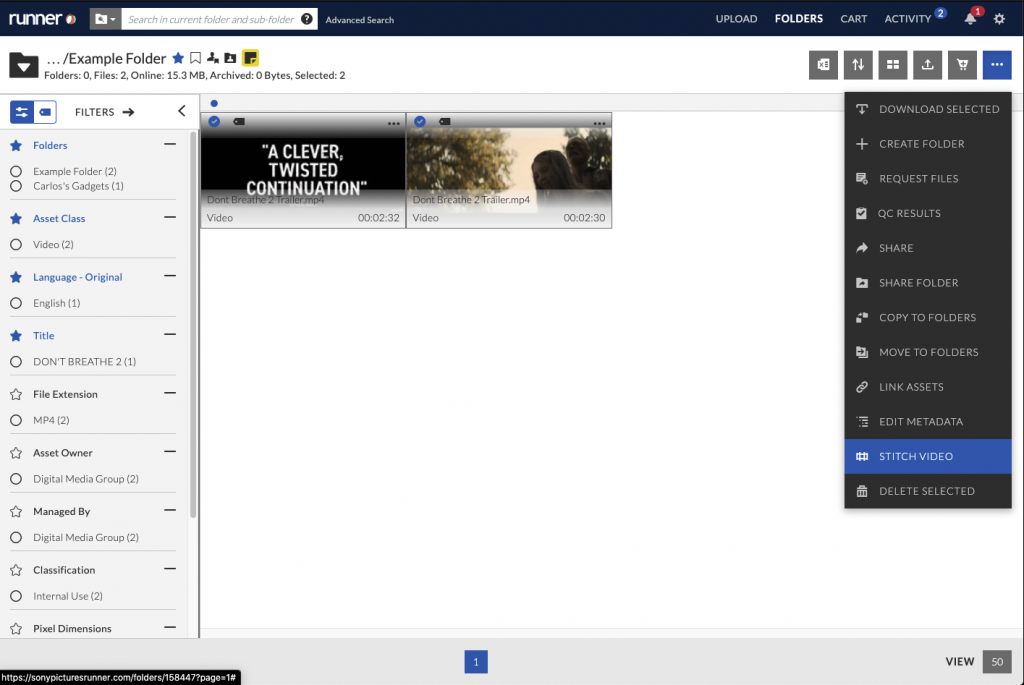Collapse the Folders filter group
Image resolution: width=1024 pixels, height=685 pixels.
coord(170,144)
